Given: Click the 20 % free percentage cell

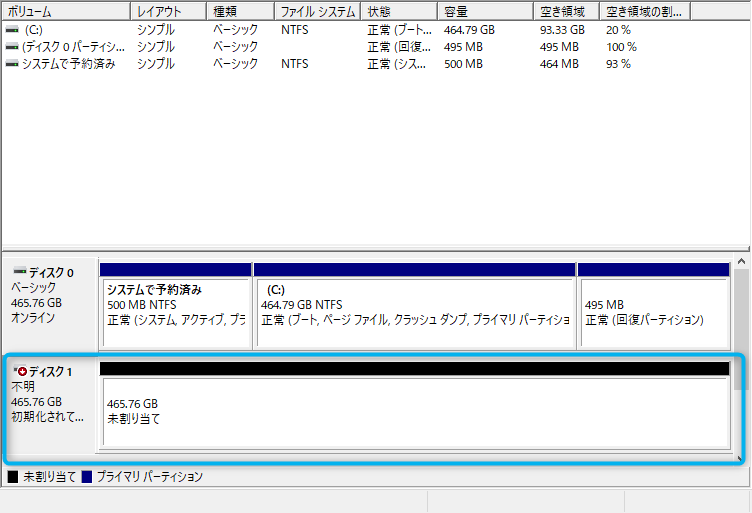Looking at the screenshot, I should tap(618, 30).
